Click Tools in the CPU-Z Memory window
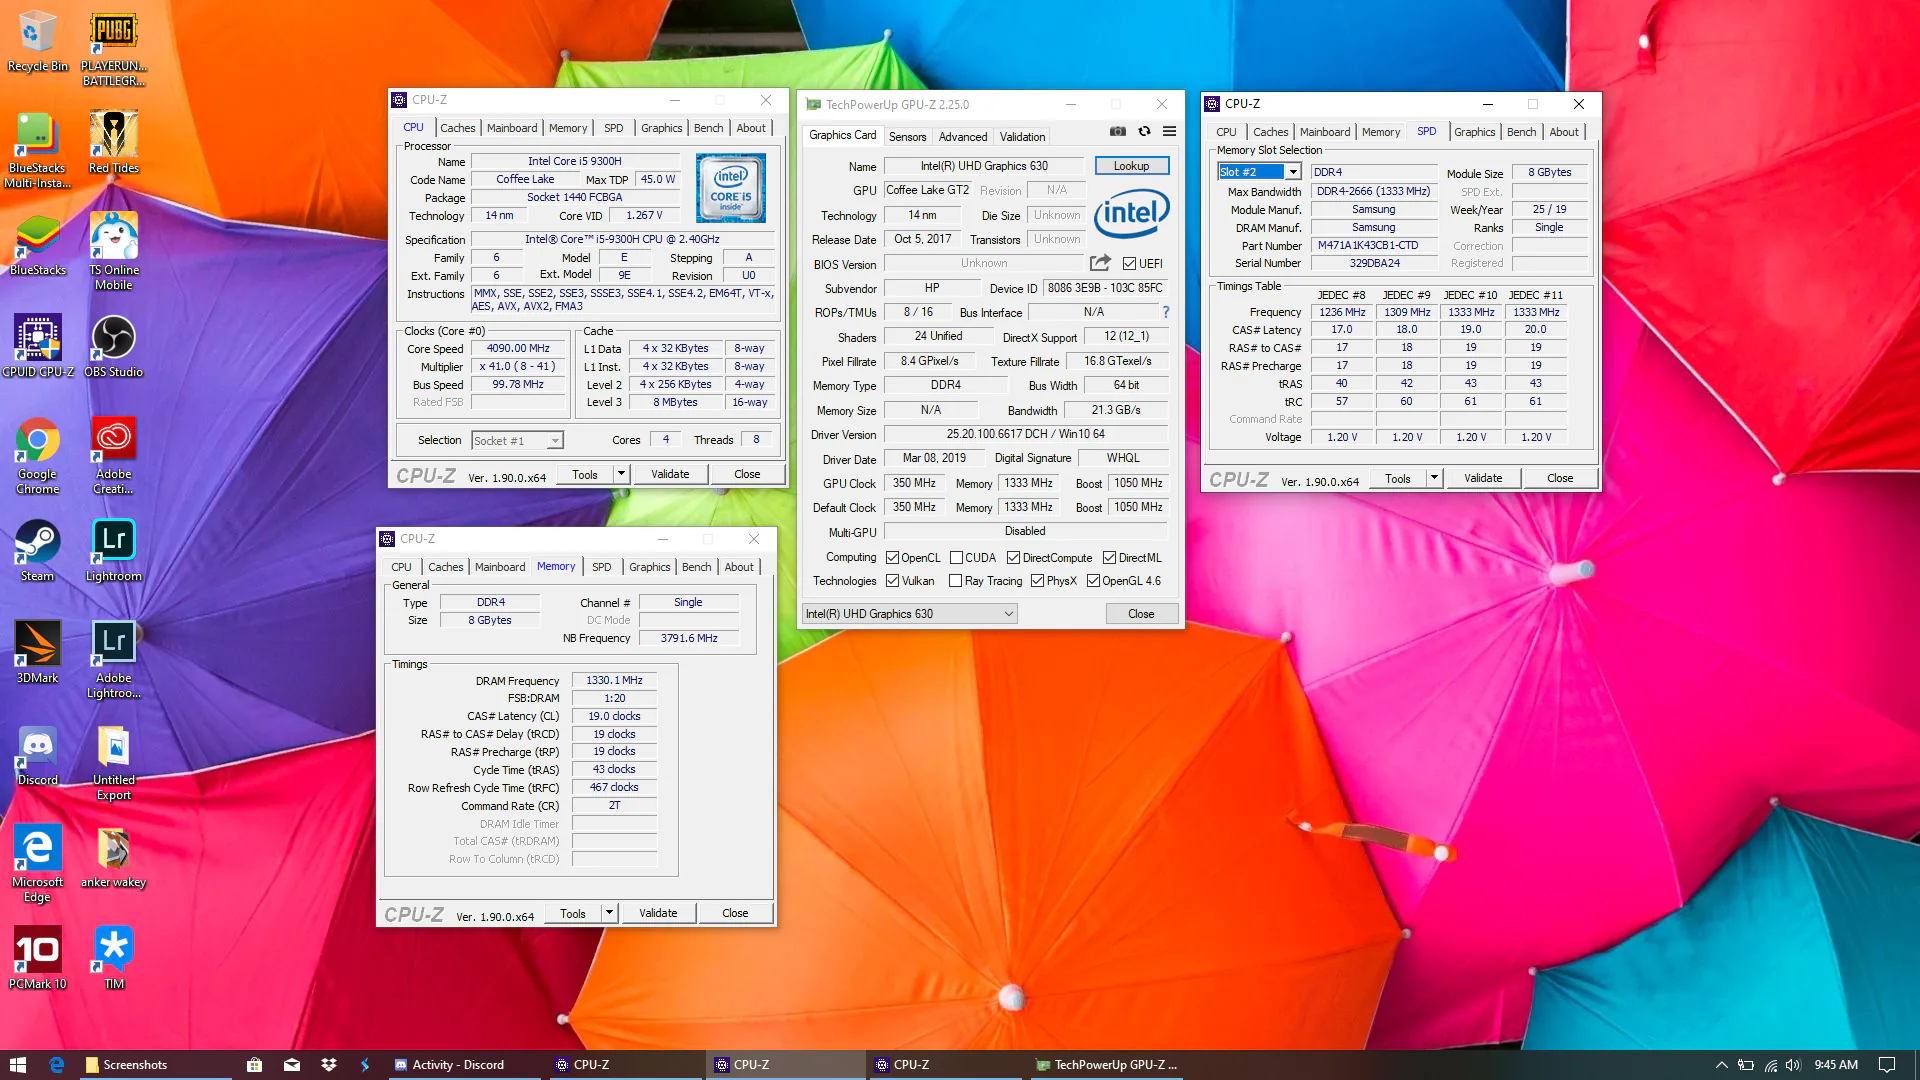Image resolution: width=1920 pixels, height=1080 pixels. [573, 913]
